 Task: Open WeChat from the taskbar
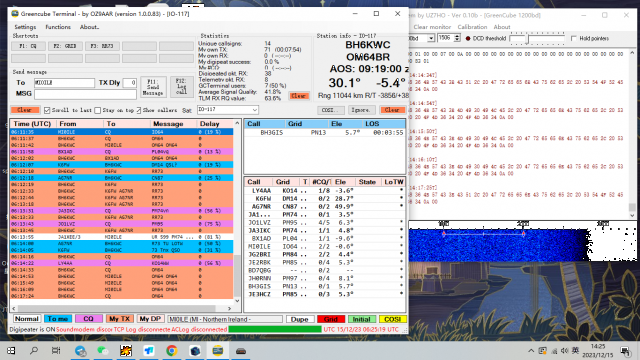click(x=102, y=351)
